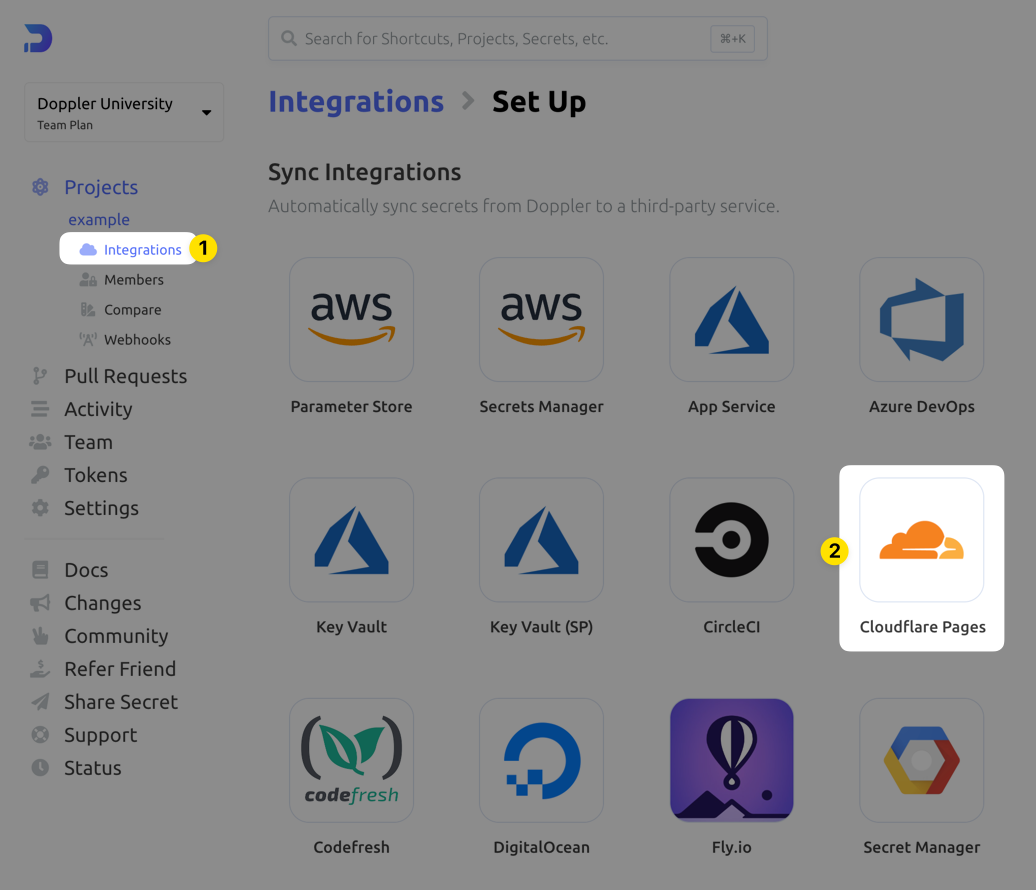Open Support in the sidebar
The image size is (1036, 890).
click(x=100, y=735)
